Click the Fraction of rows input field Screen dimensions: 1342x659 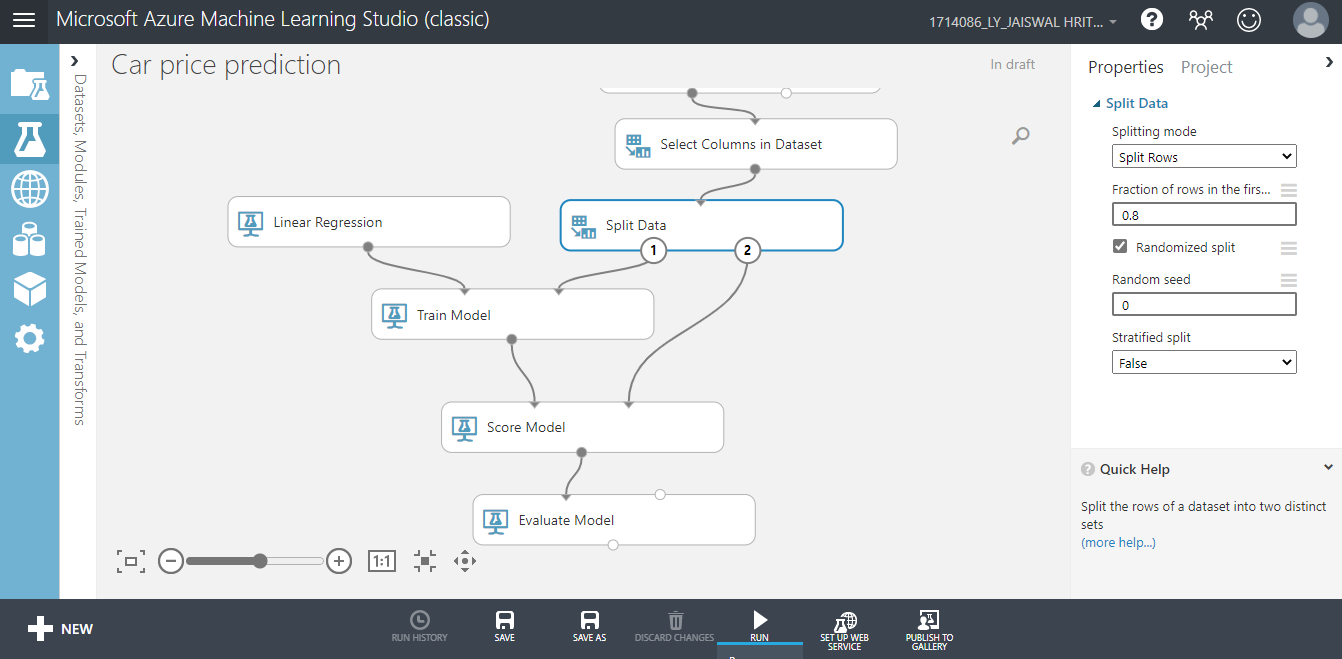point(1204,215)
